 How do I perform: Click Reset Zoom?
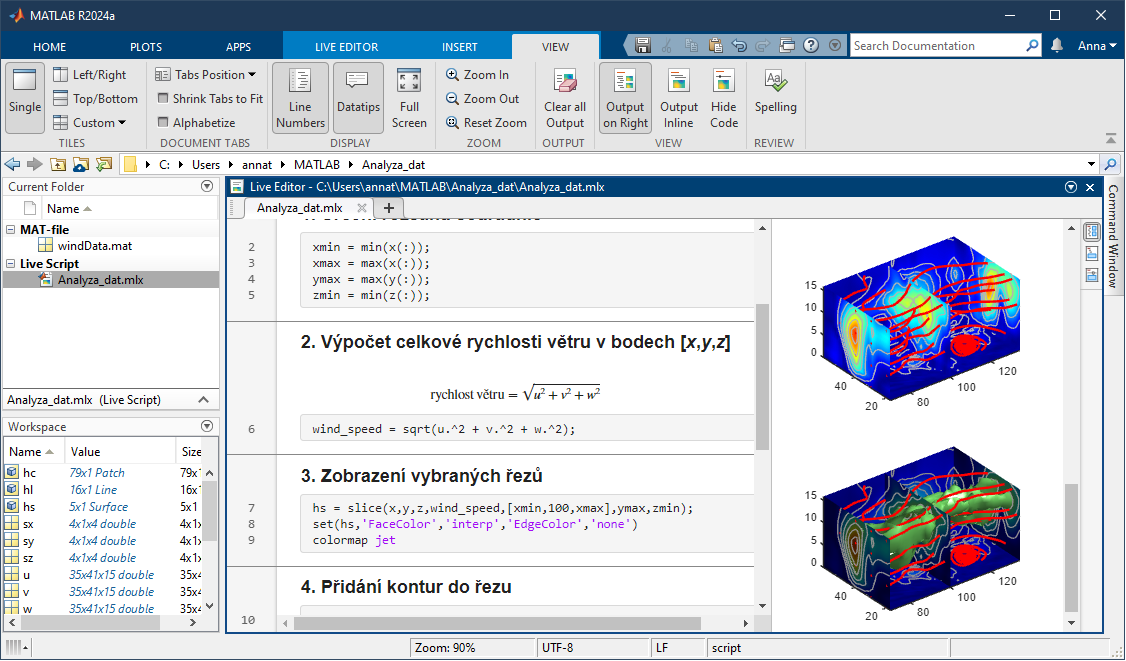486,123
